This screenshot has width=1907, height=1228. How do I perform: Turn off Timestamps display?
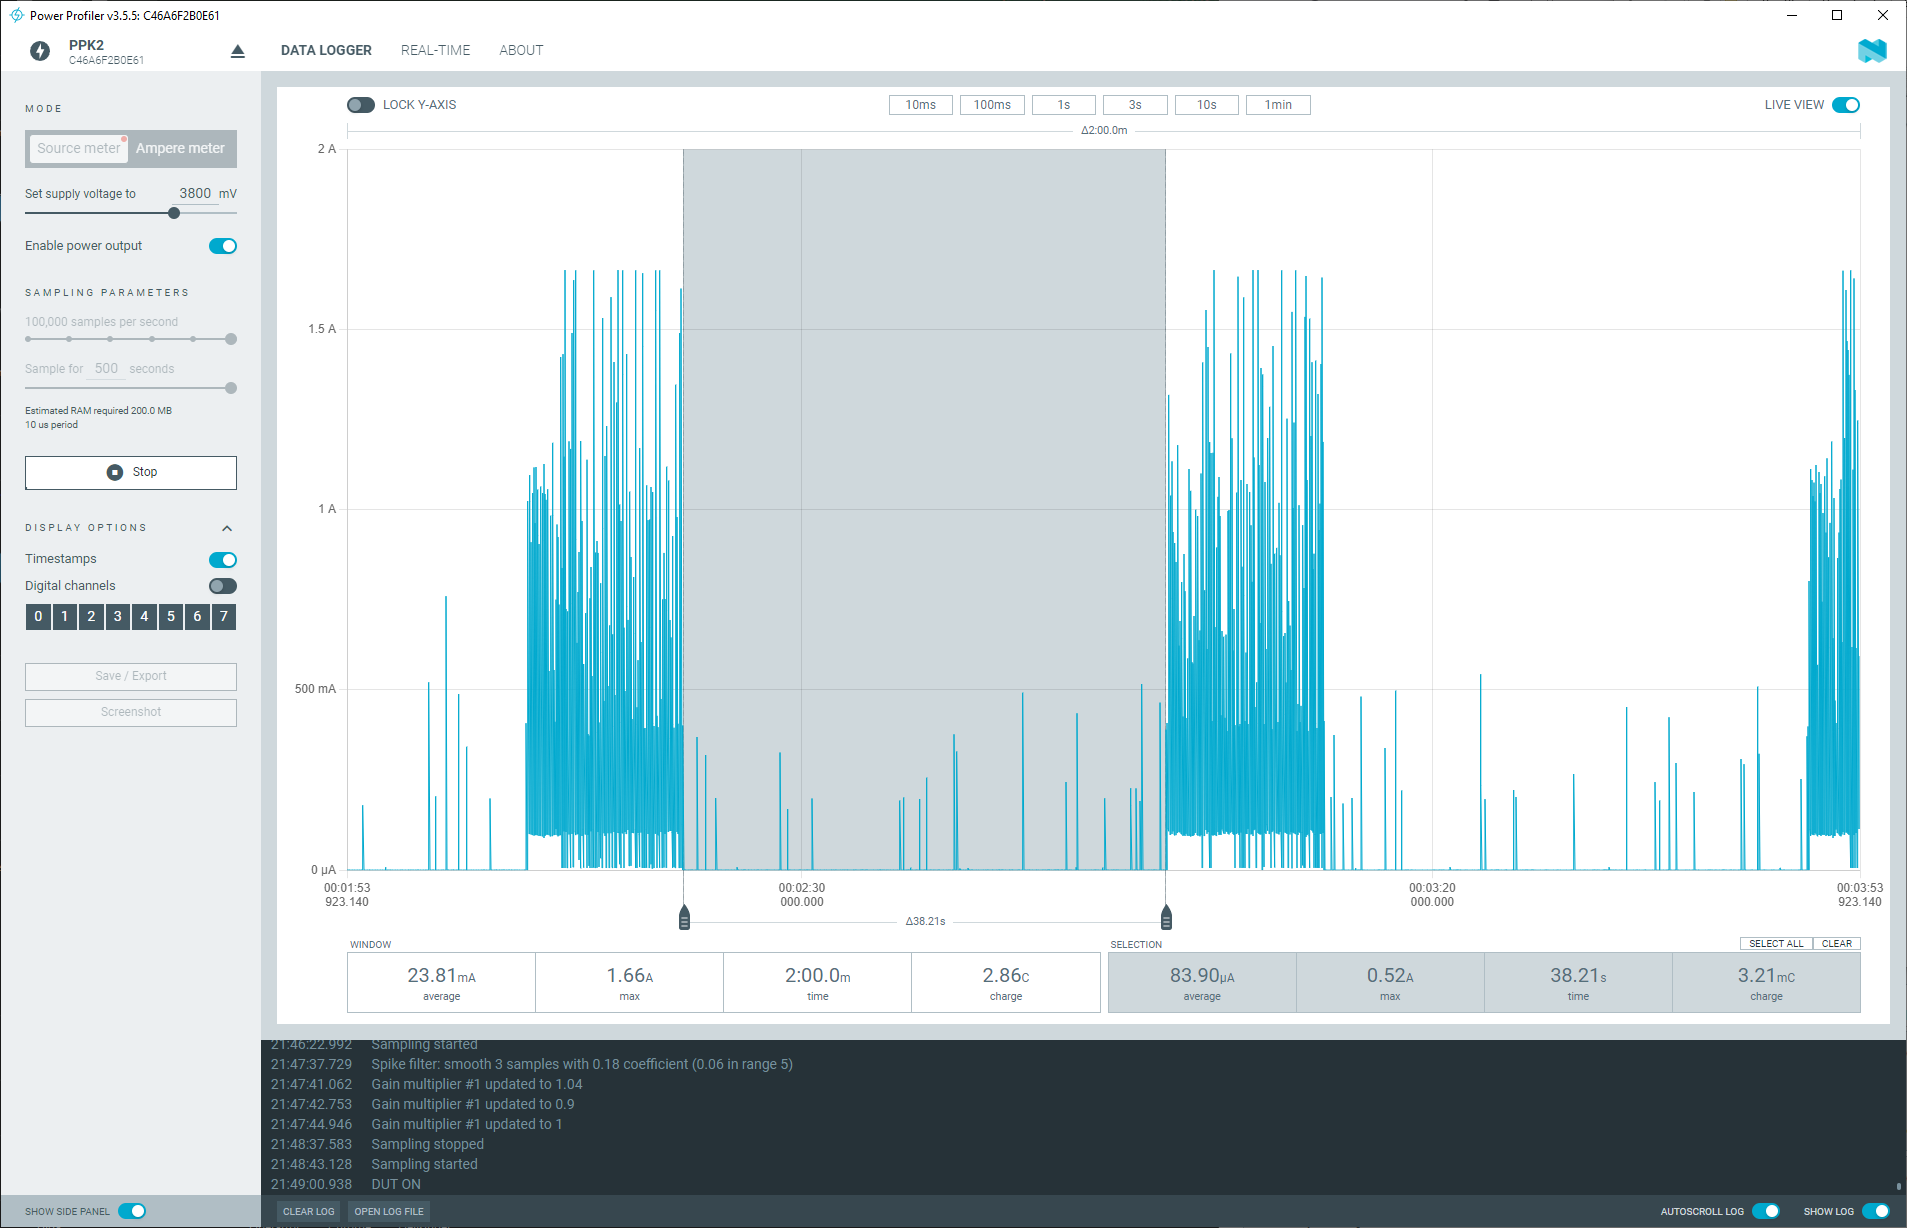click(x=223, y=560)
